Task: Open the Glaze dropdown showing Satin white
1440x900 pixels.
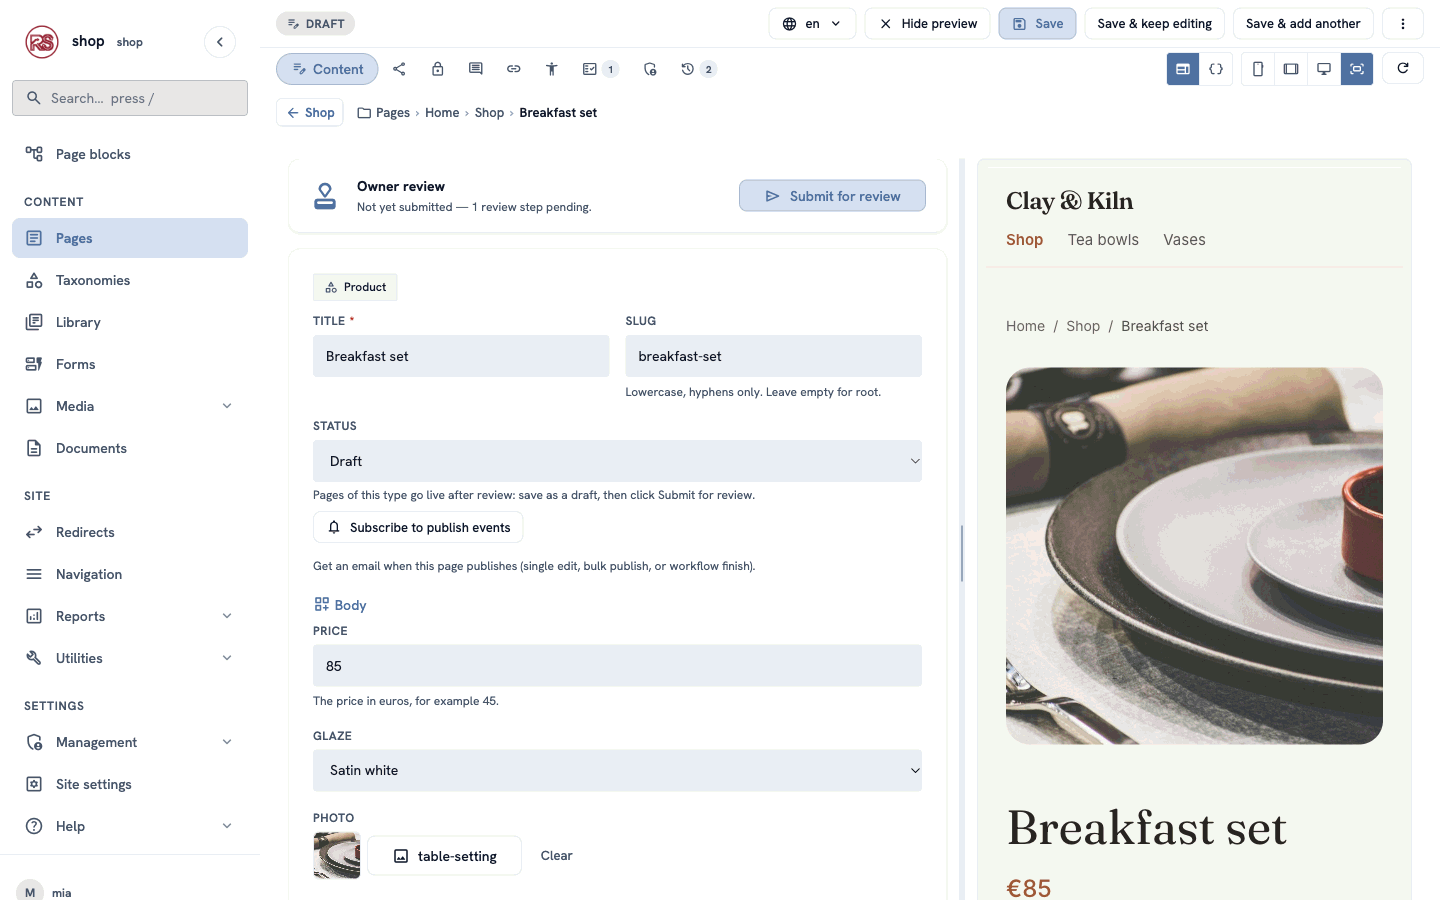Action: coord(617,770)
